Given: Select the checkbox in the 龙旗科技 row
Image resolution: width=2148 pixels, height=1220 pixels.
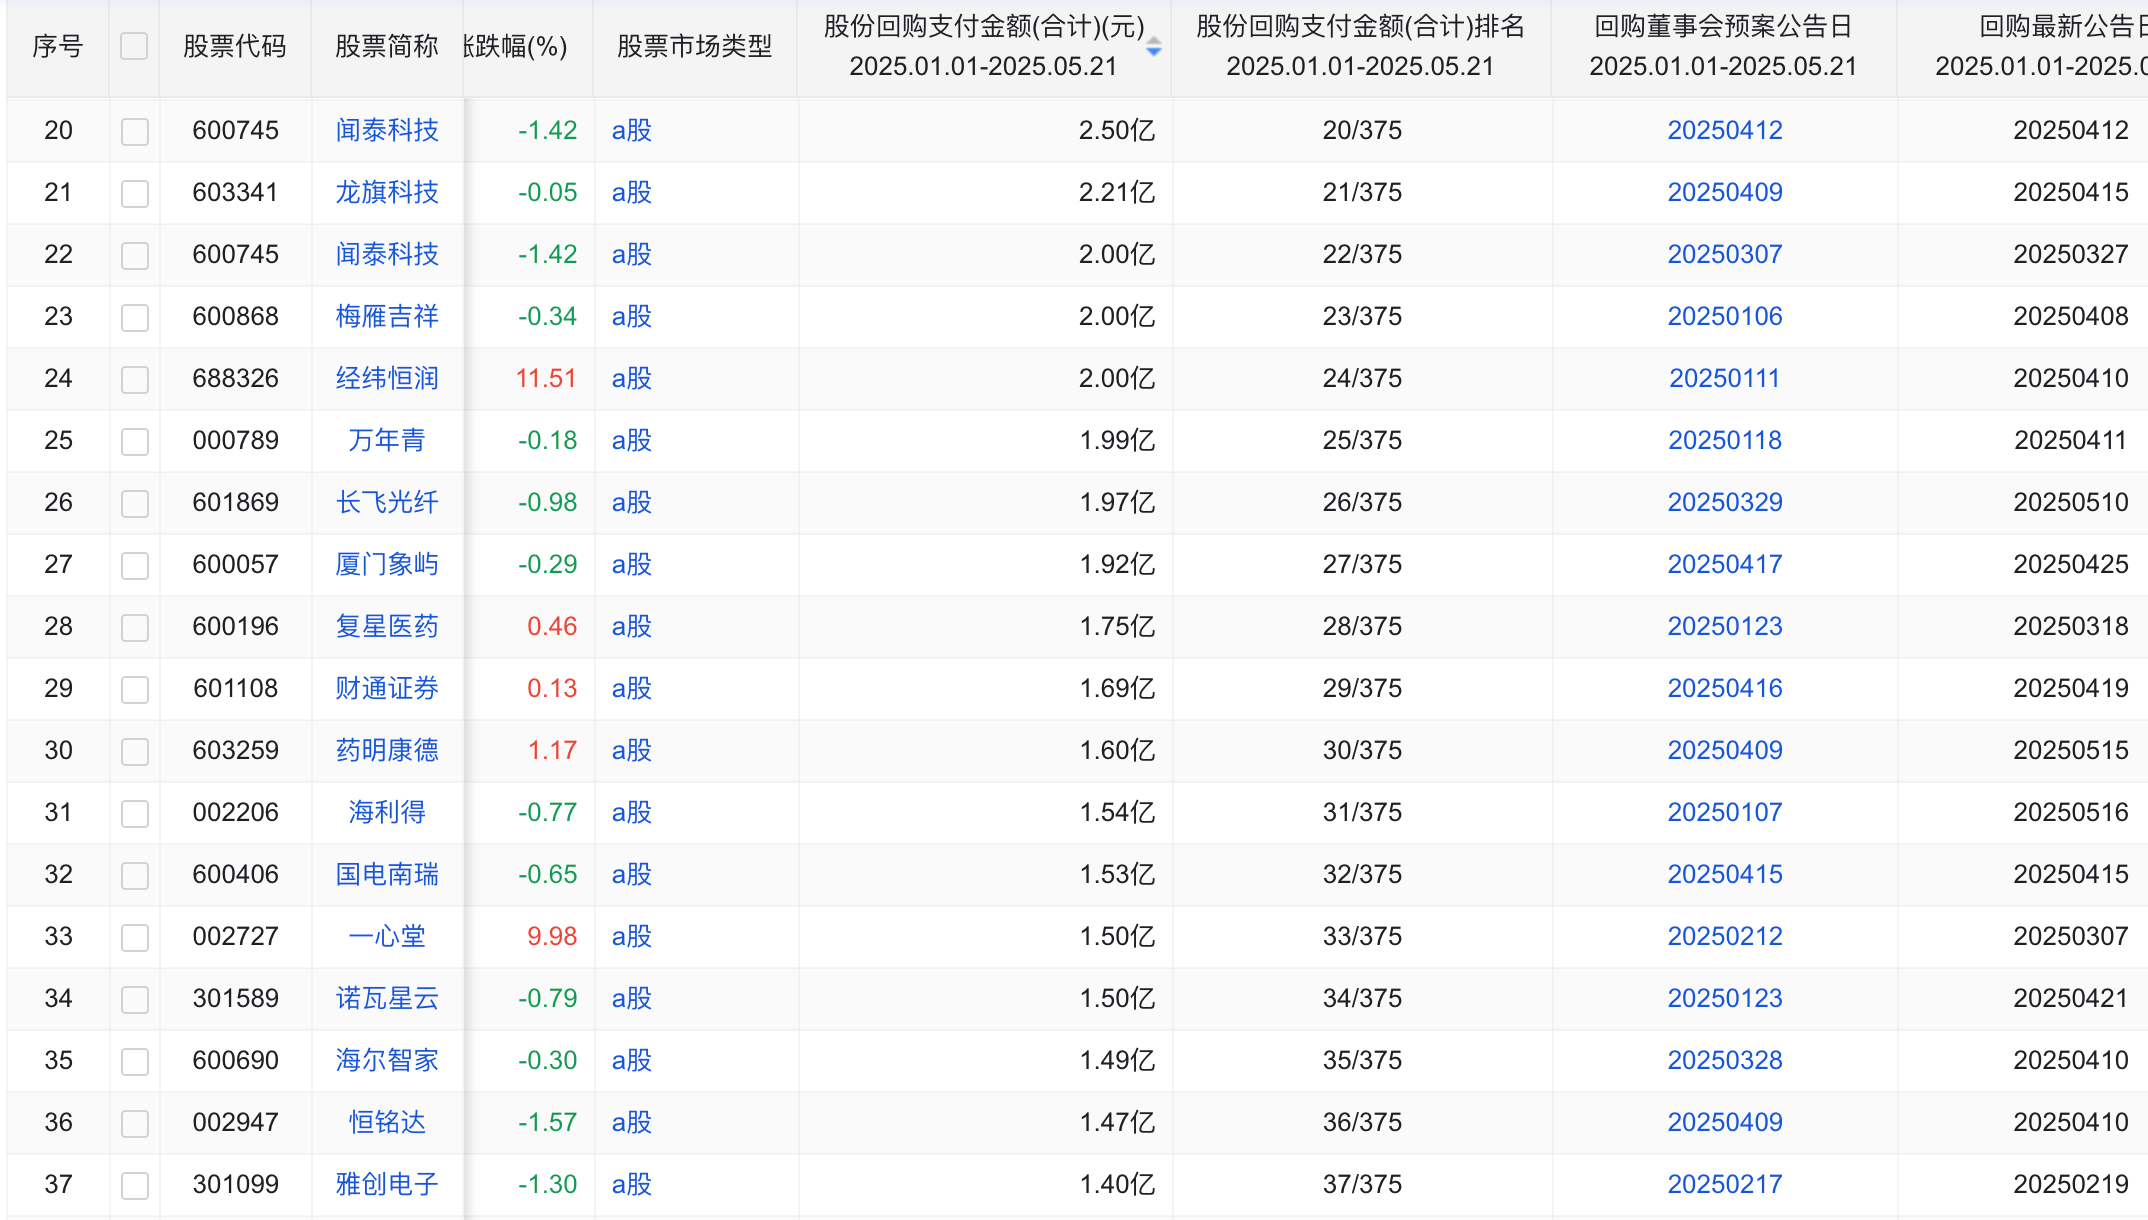Looking at the screenshot, I should [x=134, y=193].
